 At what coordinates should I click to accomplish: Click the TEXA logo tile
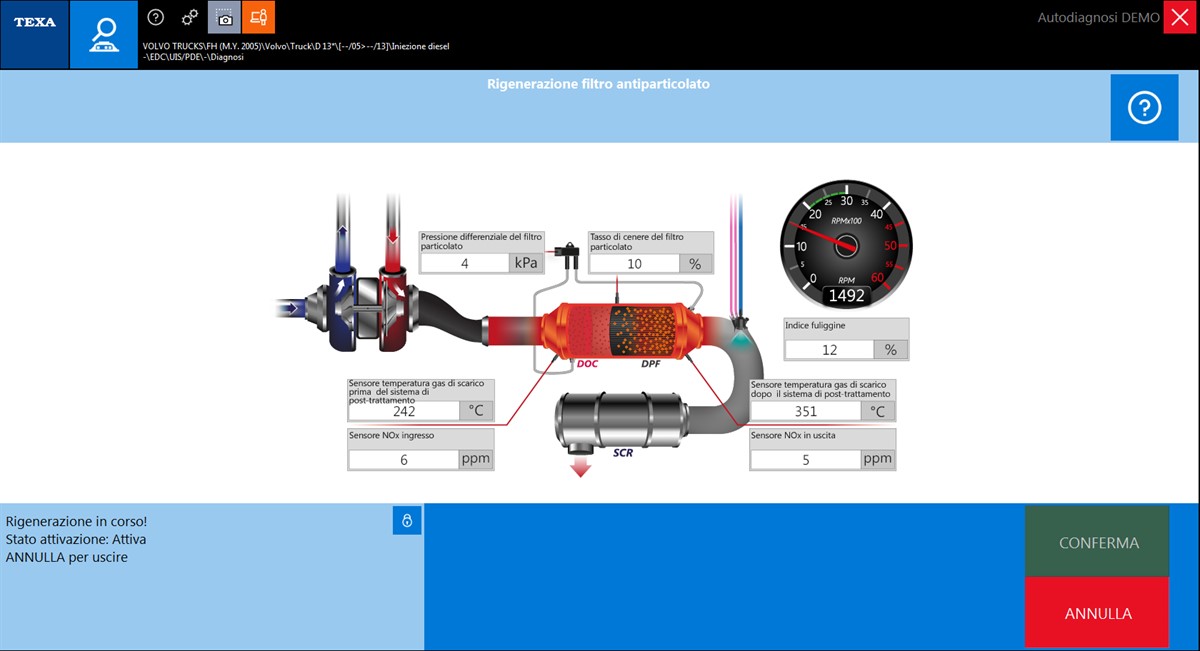(x=34, y=34)
